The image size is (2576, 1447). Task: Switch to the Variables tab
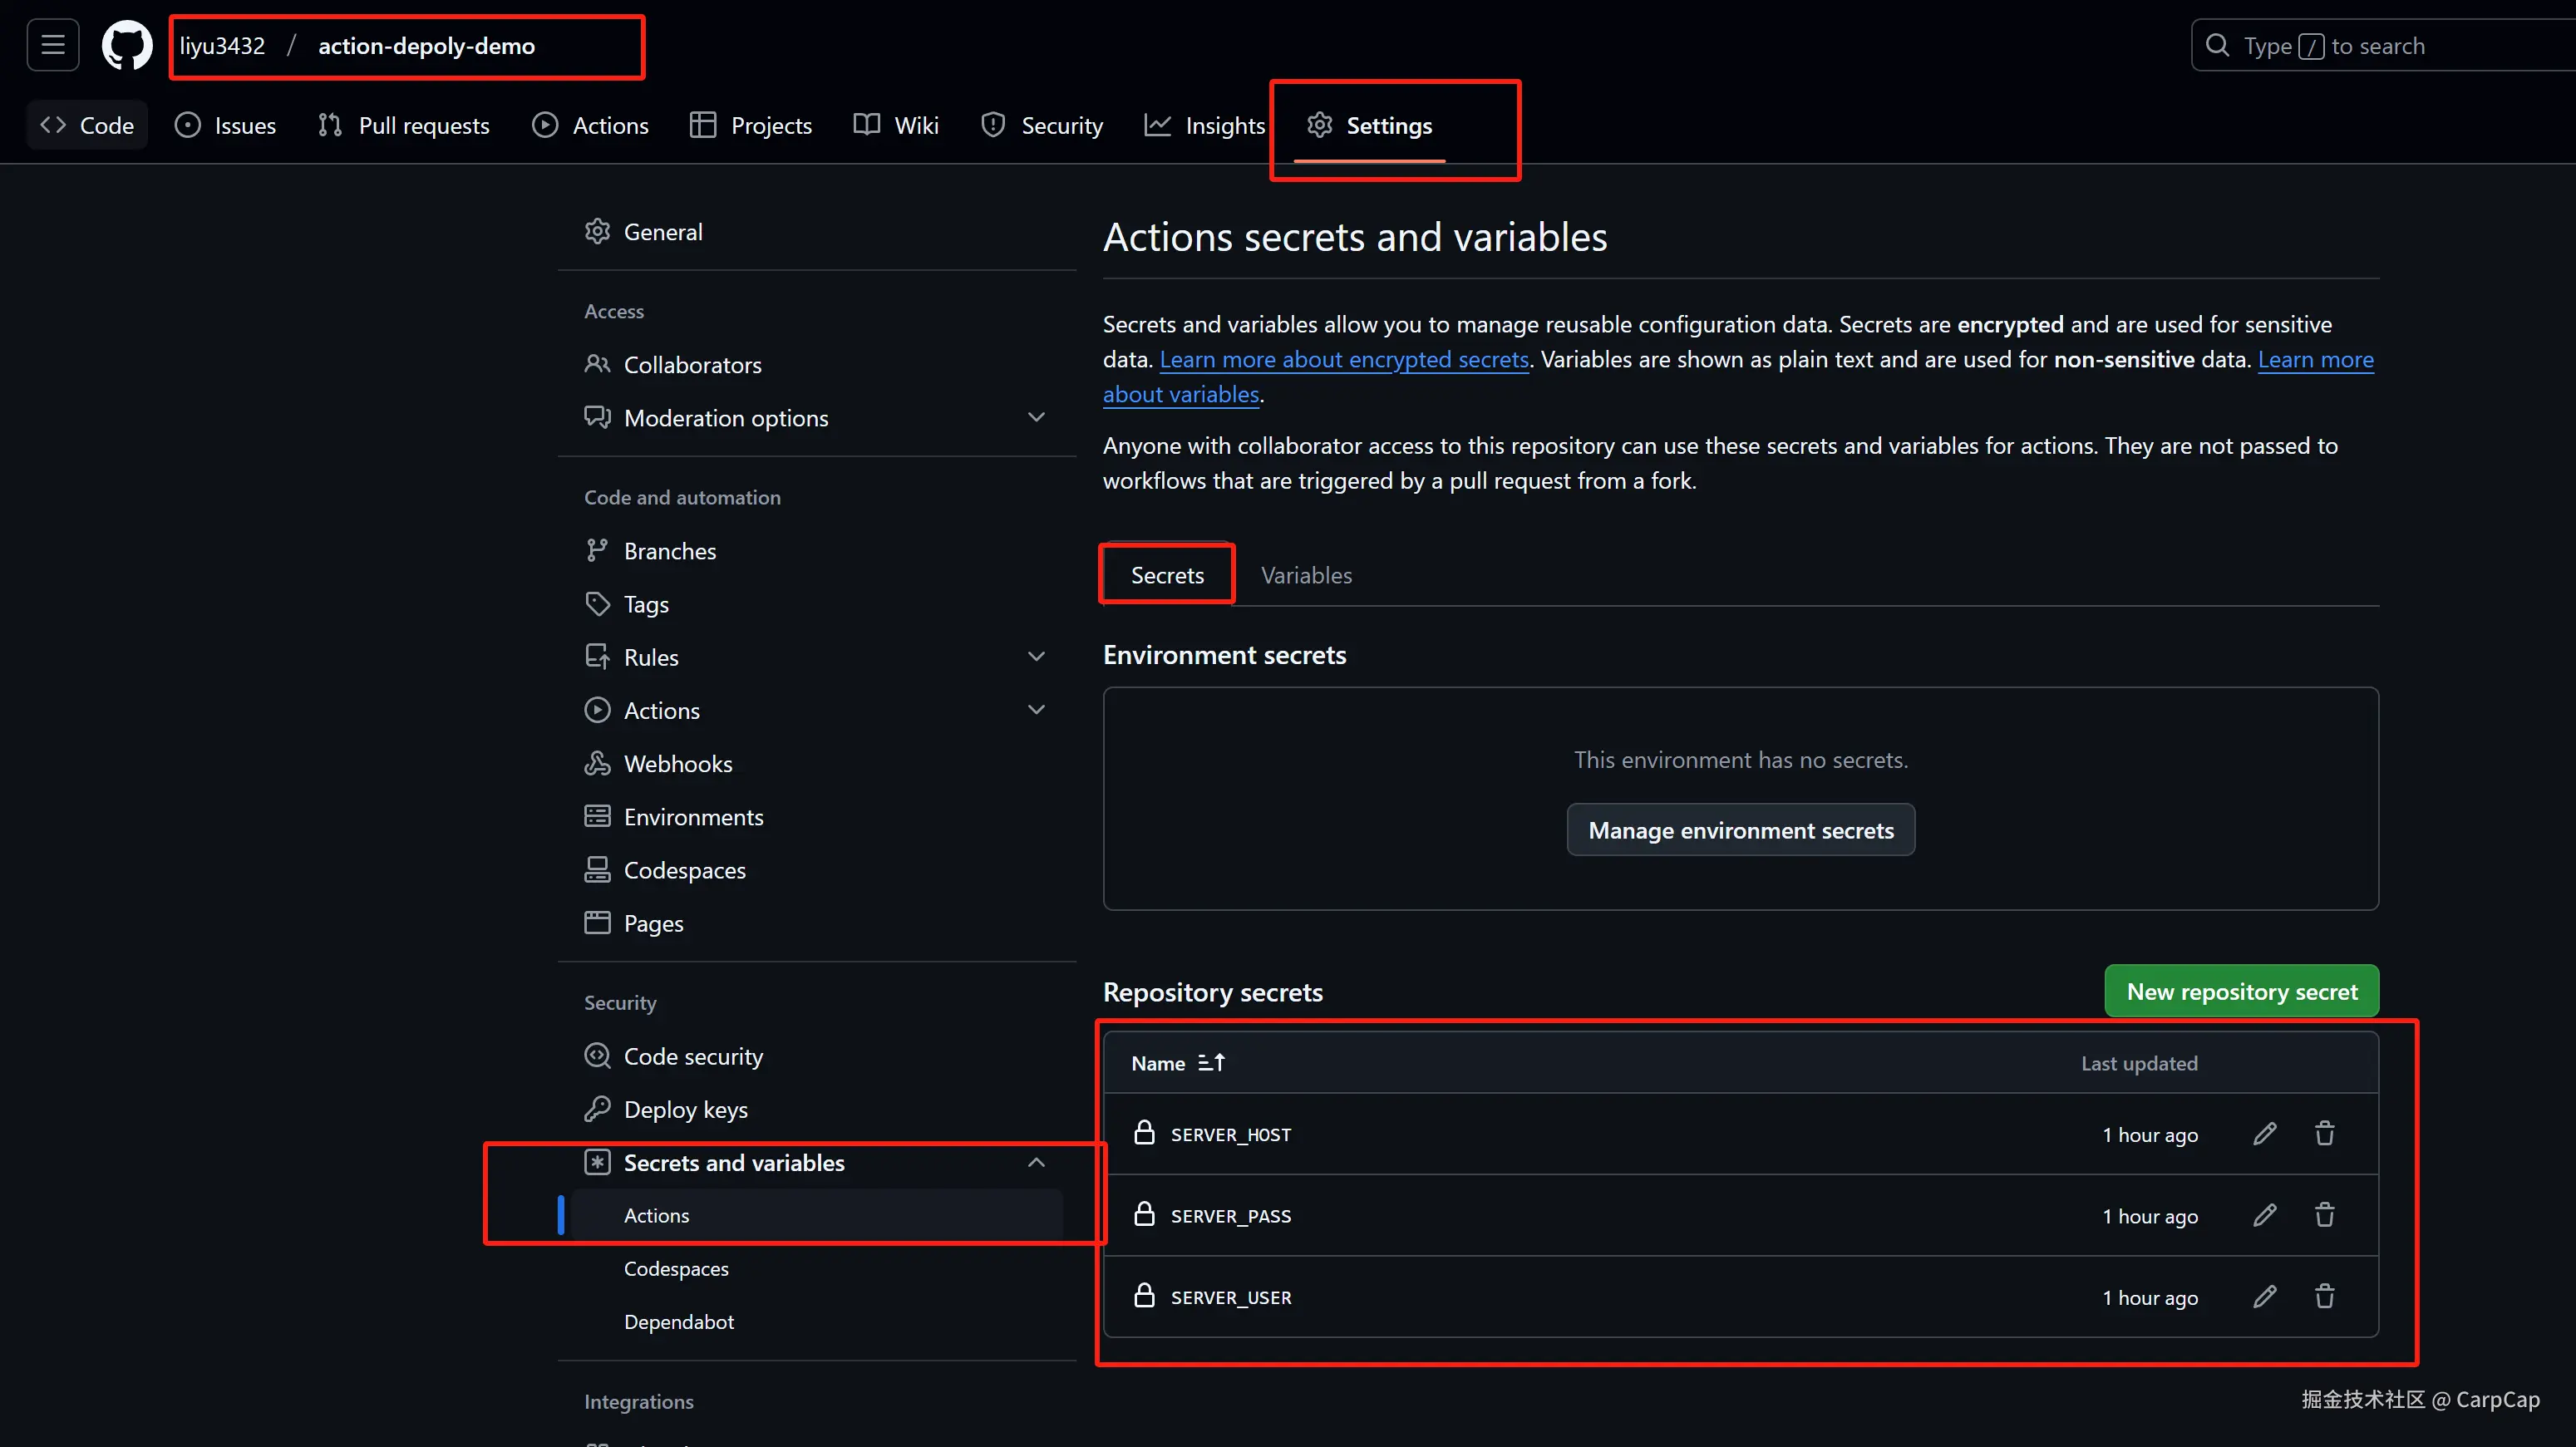click(1306, 575)
